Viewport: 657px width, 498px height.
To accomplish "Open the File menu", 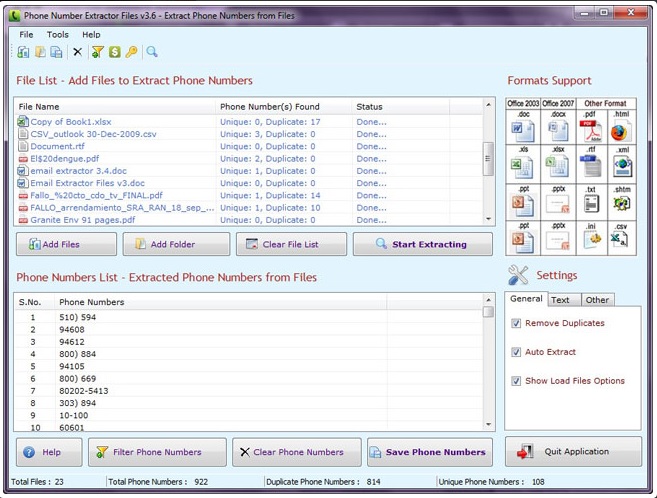I will [x=26, y=34].
